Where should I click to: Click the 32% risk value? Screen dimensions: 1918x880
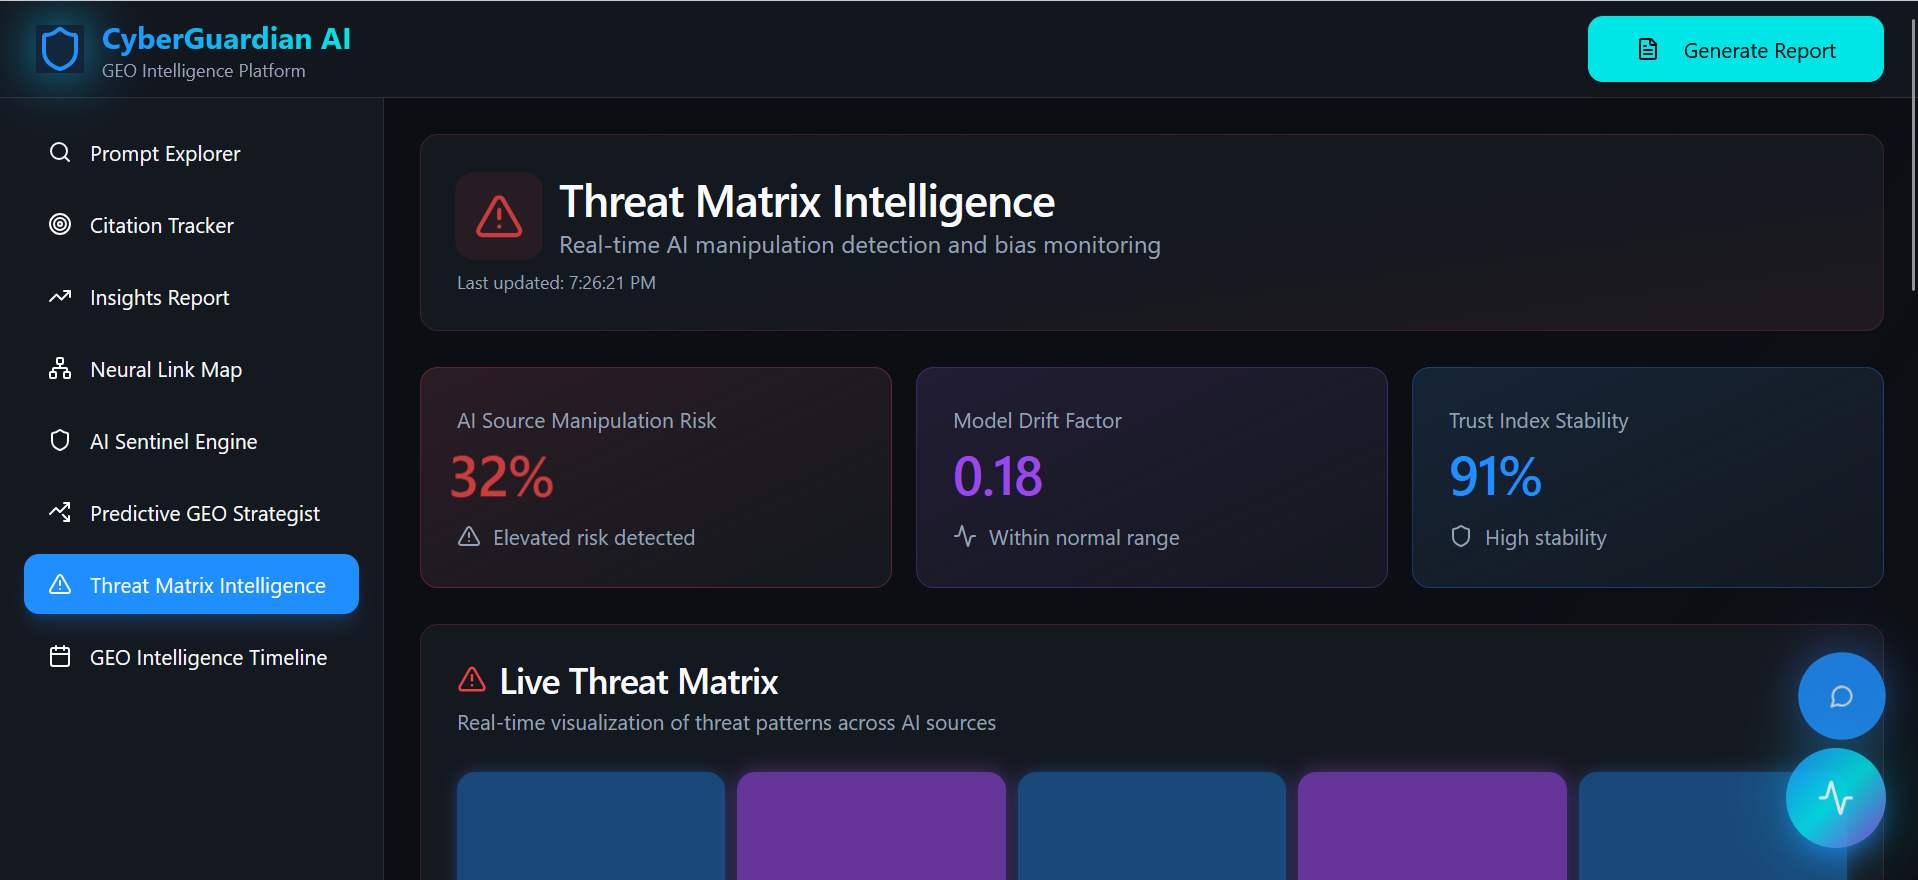pos(502,476)
